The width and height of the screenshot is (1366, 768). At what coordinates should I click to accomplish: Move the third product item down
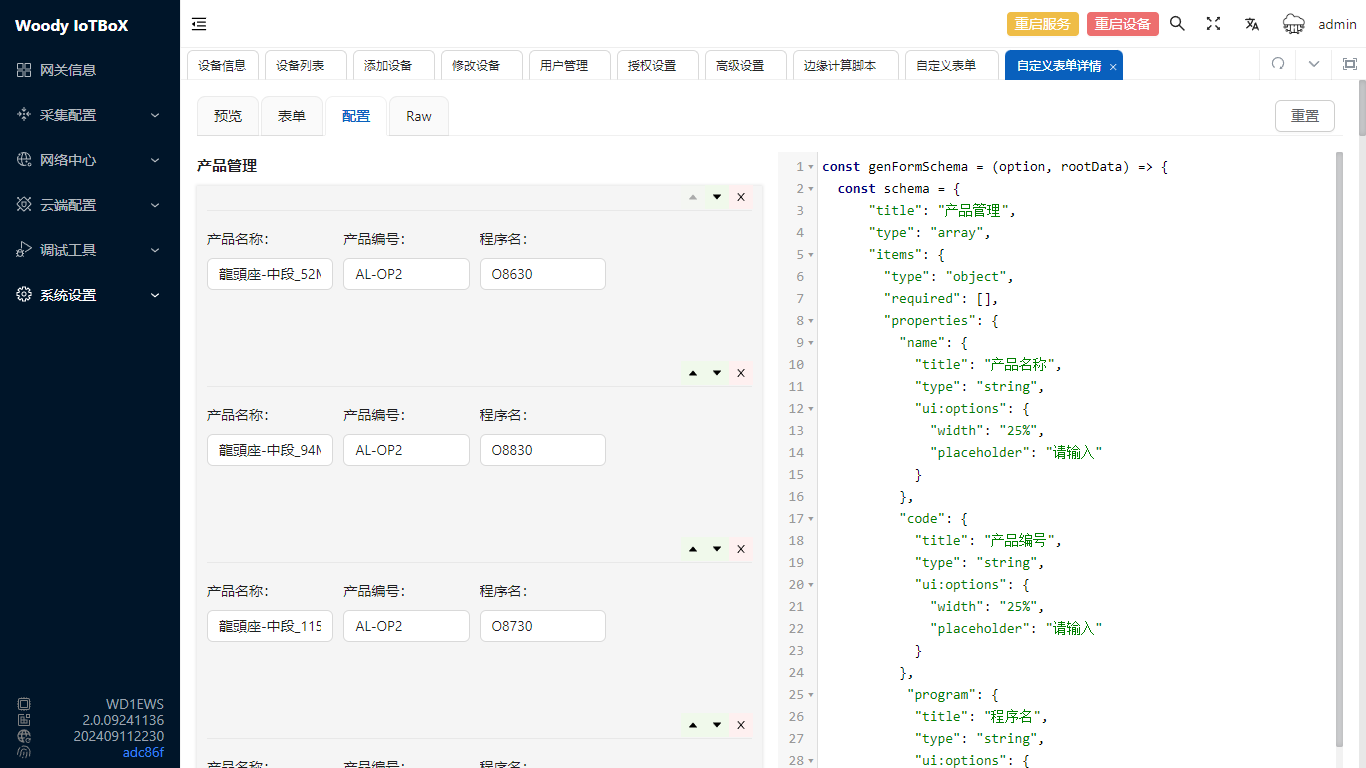717,549
